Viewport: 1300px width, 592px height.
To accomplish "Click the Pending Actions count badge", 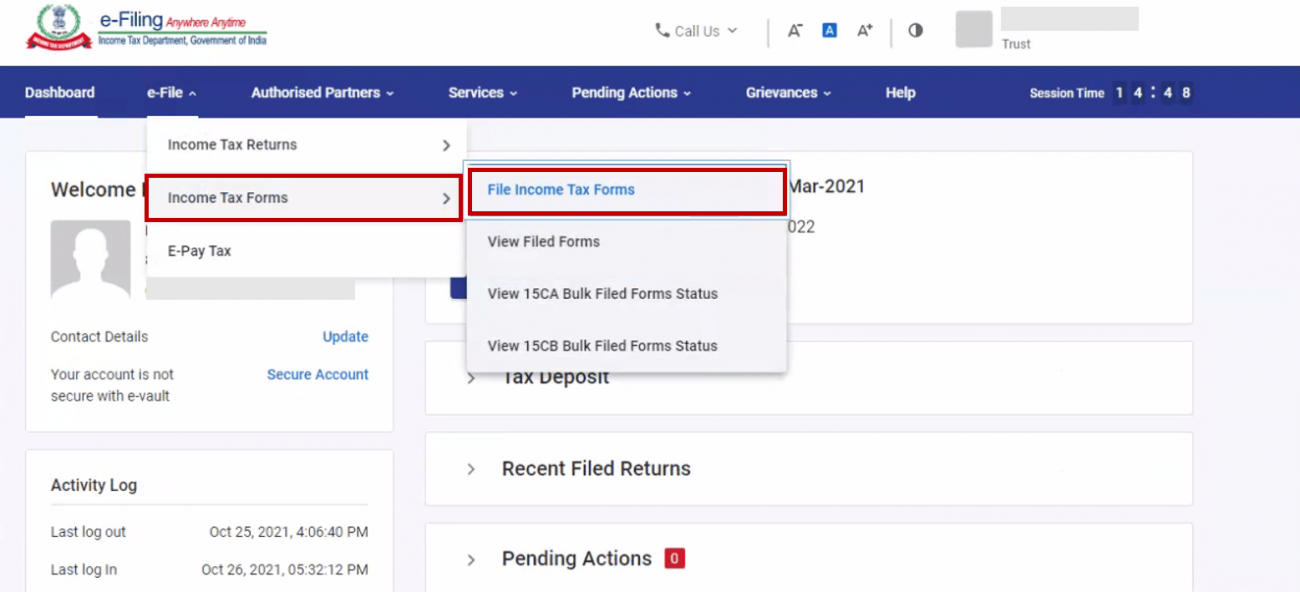I will click(674, 558).
